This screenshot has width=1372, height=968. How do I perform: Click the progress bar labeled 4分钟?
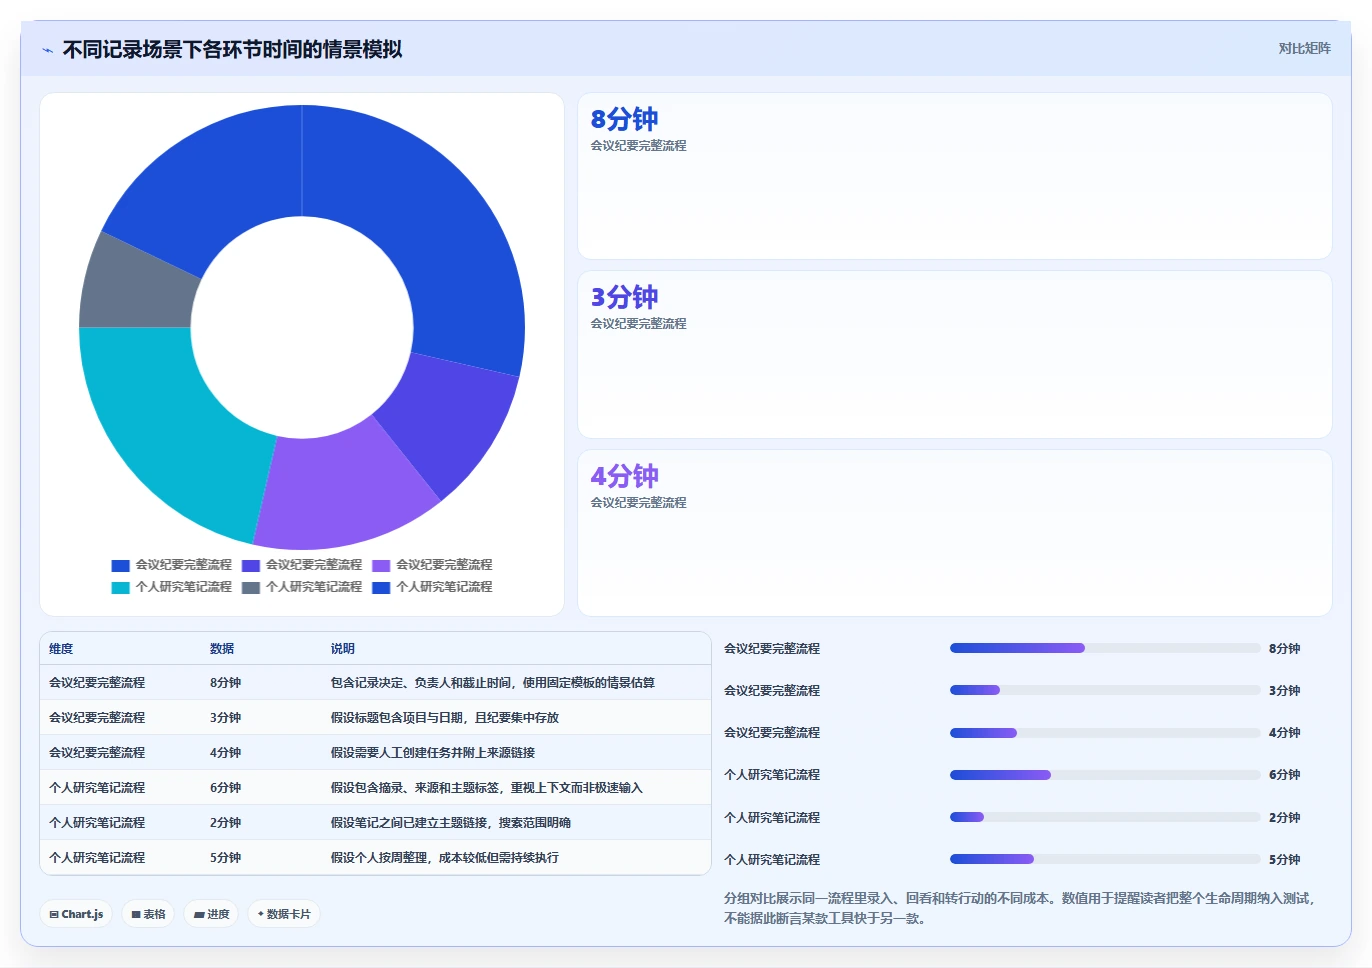(1105, 733)
